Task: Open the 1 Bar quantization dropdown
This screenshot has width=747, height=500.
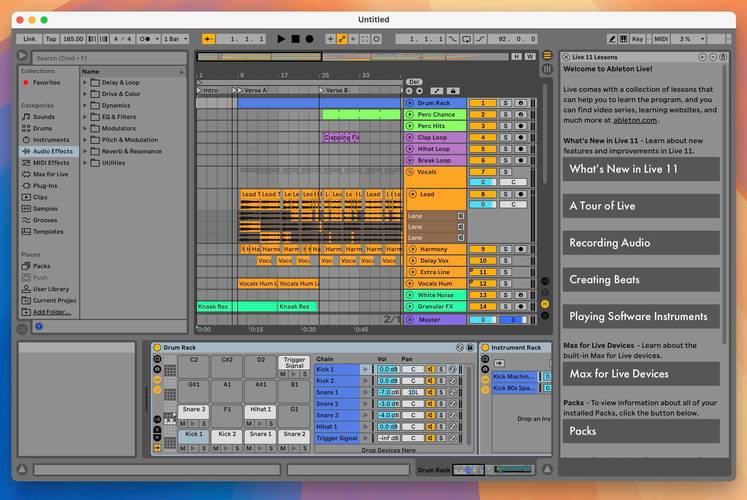Action: 174,39
